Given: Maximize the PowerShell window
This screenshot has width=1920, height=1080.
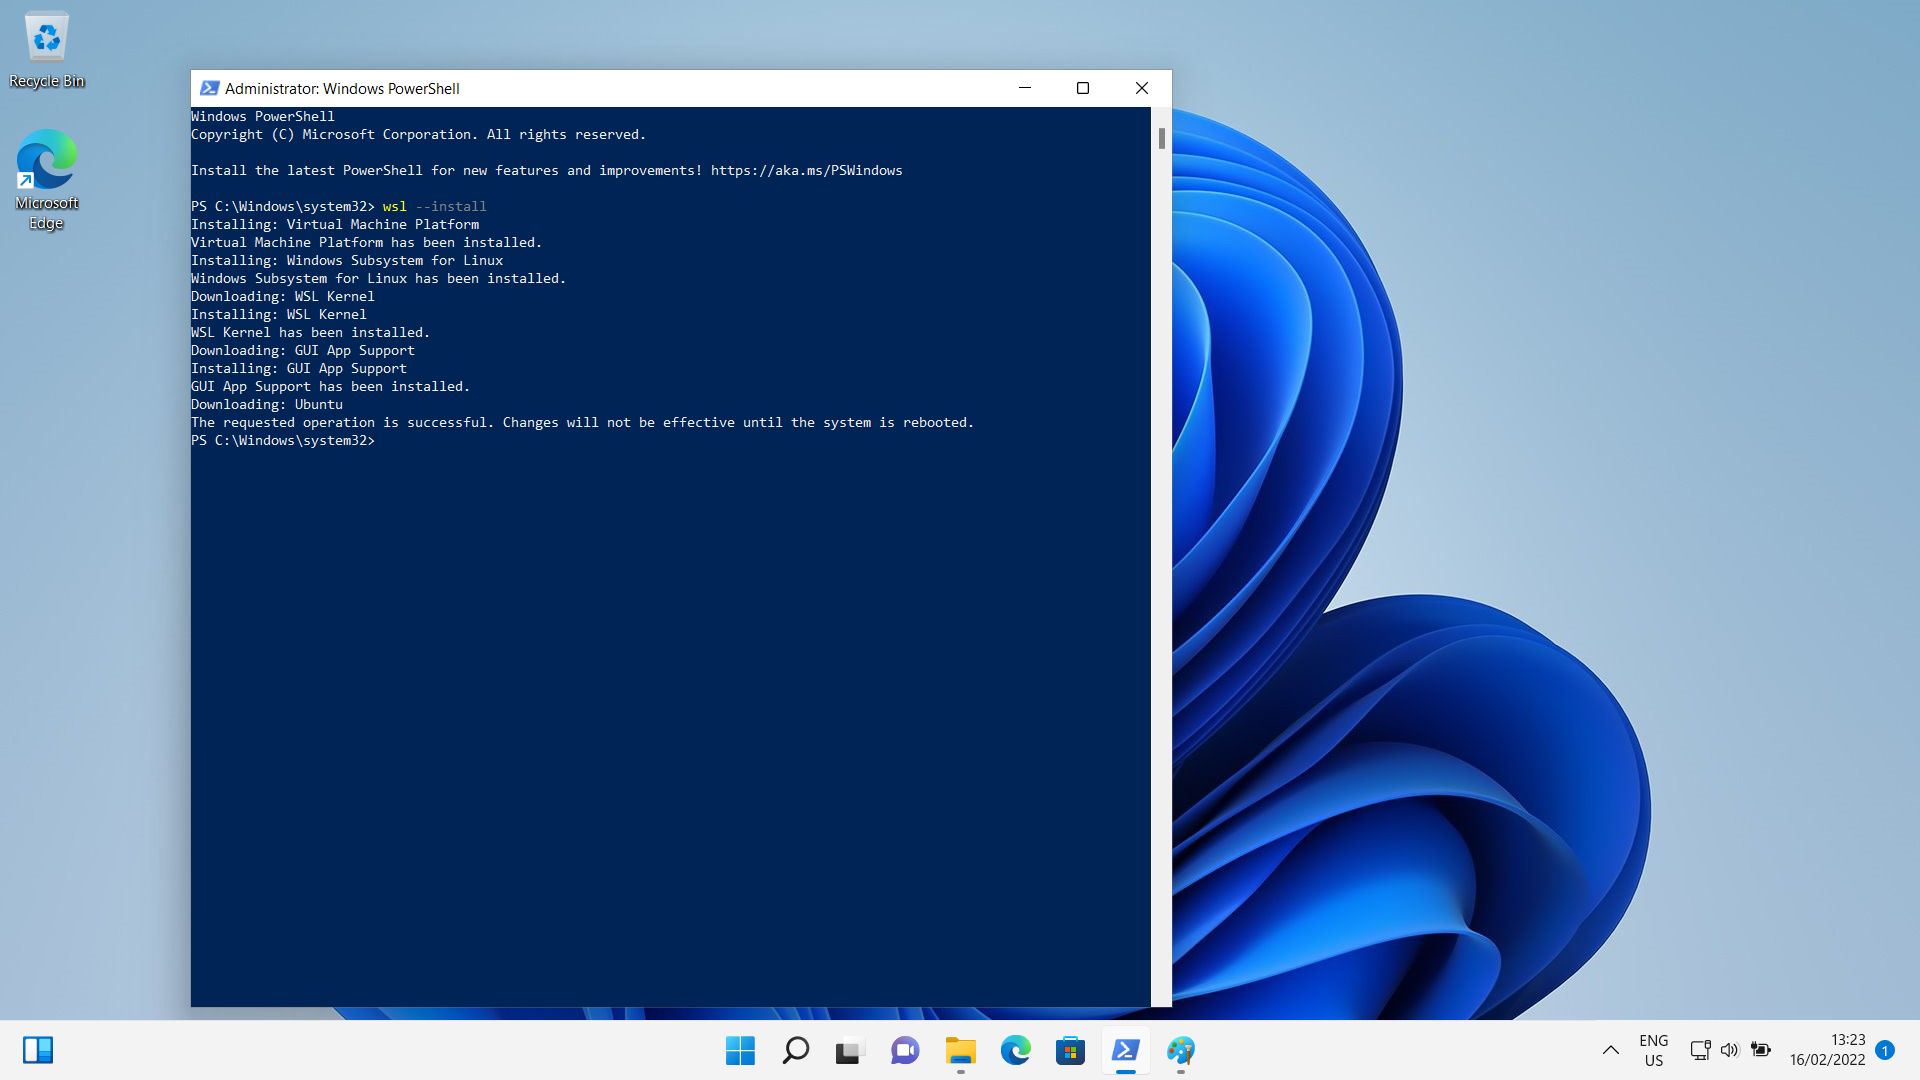Looking at the screenshot, I should click(1082, 88).
